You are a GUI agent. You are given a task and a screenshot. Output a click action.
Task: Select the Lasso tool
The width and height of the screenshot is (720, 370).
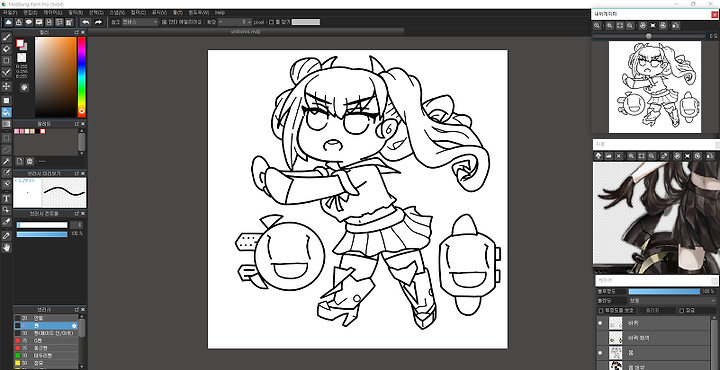coord(6,149)
